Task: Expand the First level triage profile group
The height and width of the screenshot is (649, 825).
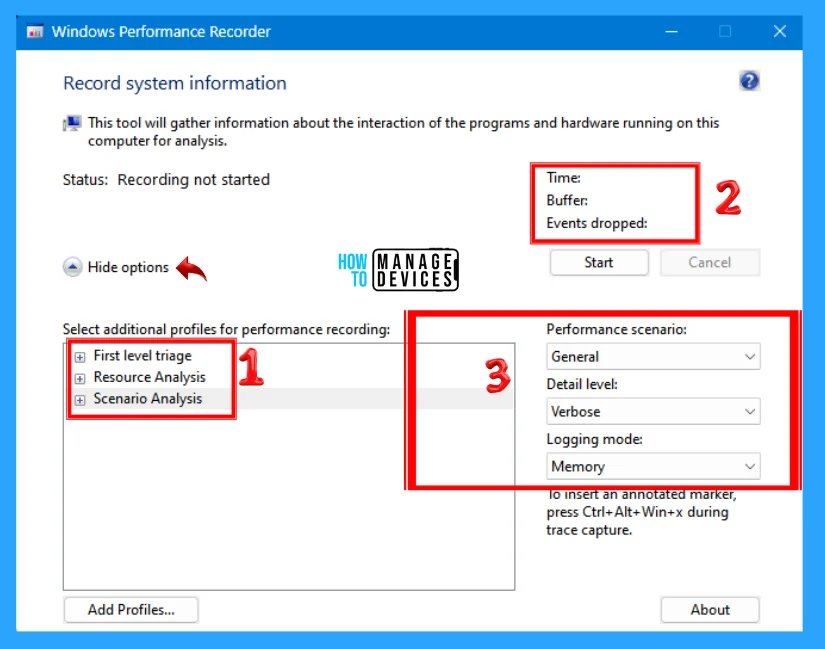Action: click(x=79, y=357)
